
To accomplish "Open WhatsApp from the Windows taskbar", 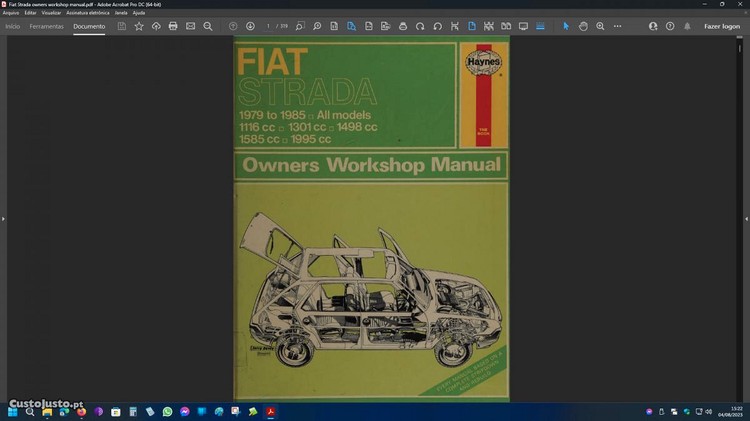I will (x=167, y=411).
